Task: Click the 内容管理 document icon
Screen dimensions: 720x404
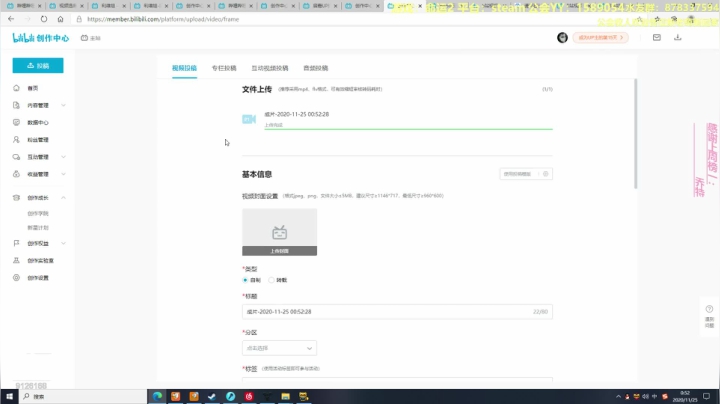Action: (x=17, y=105)
